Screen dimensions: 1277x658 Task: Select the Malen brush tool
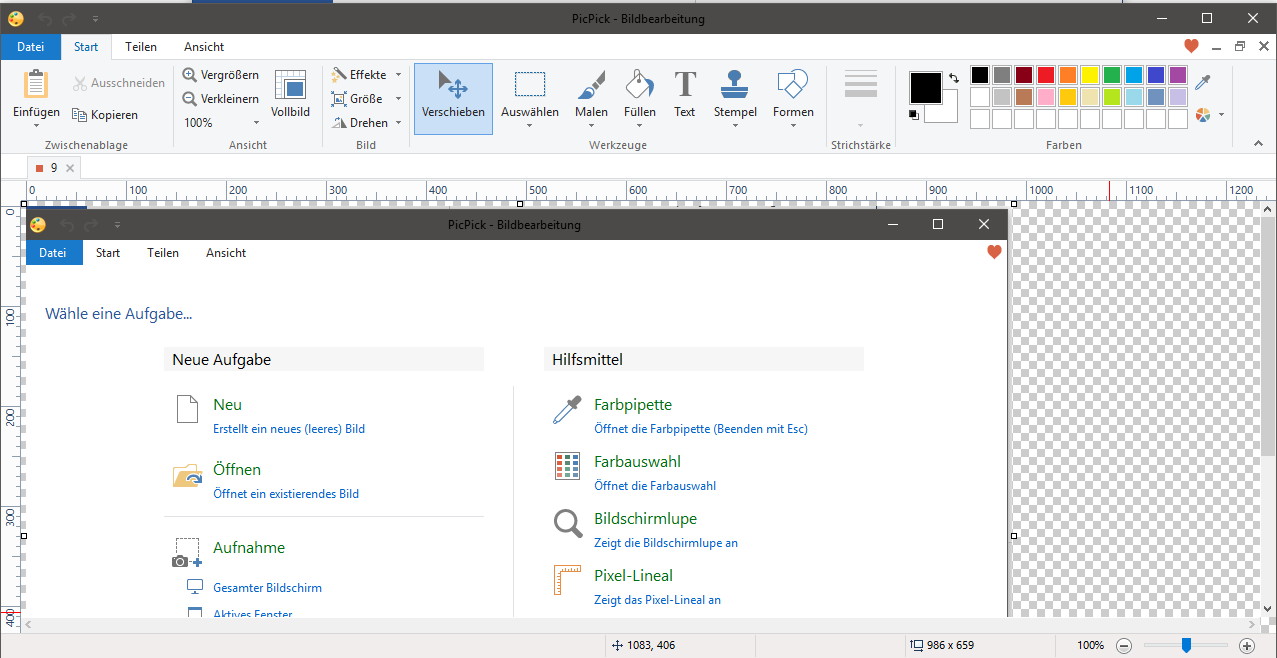[x=591, y=98]
